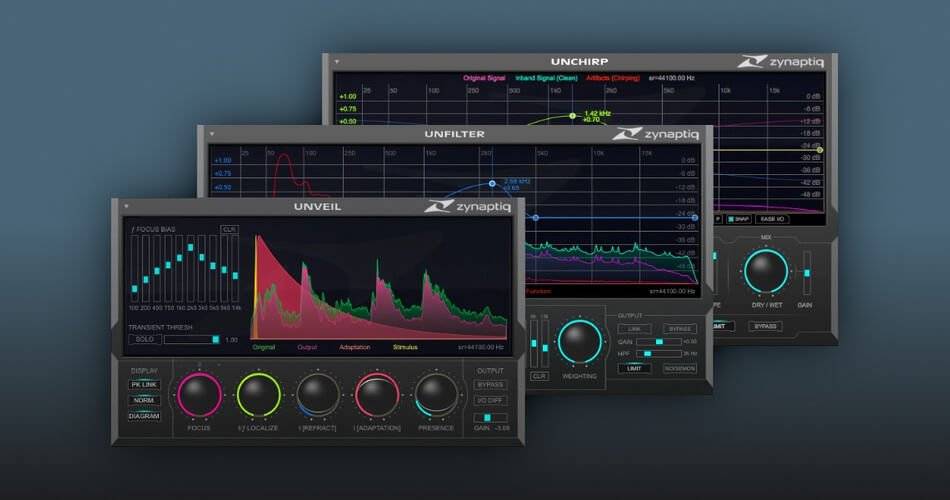Open the UNCHIRP preset menu triangle

click(x=337, y=62)
